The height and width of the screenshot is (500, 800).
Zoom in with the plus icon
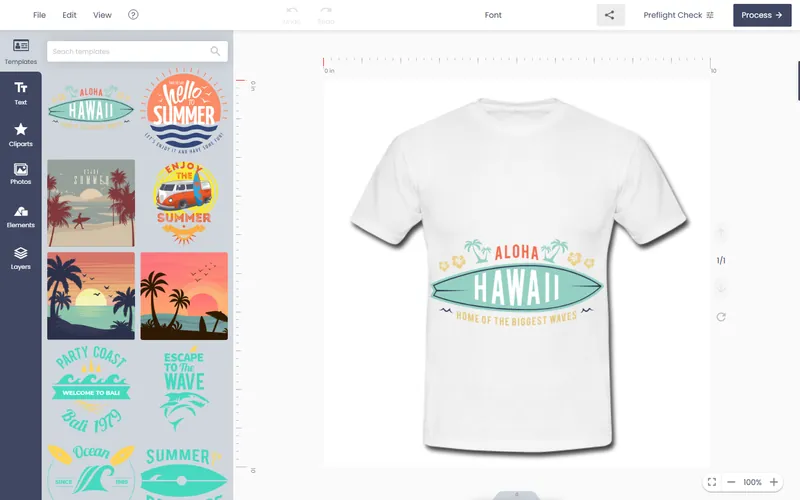coord(774,482)
